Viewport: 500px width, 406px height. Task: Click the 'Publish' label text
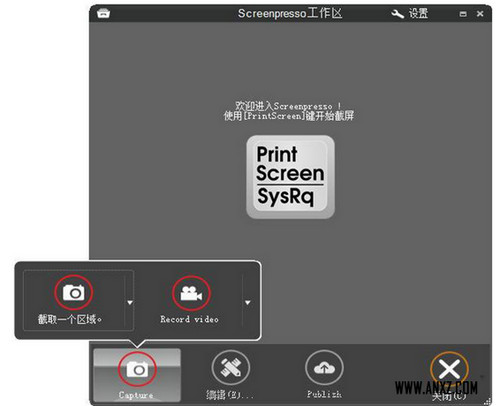(324, 394)
